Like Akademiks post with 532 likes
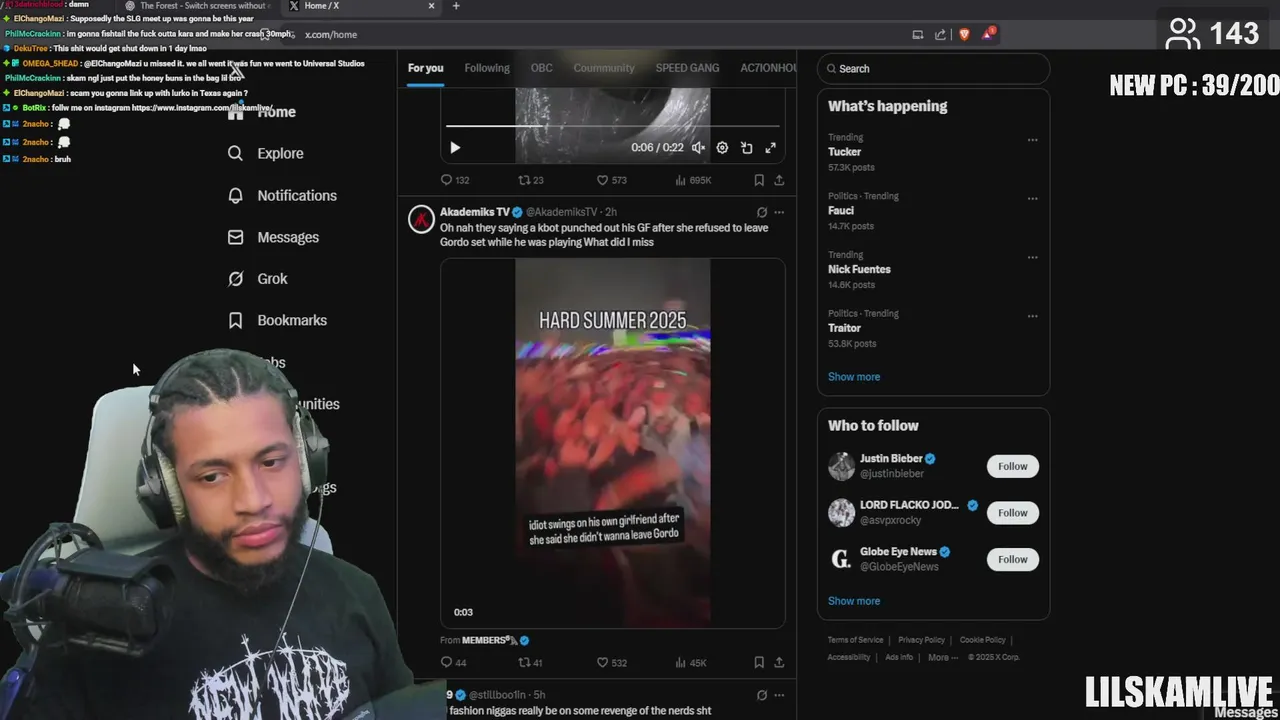This screenshot has width=1280, height=720. click(611, 662)
